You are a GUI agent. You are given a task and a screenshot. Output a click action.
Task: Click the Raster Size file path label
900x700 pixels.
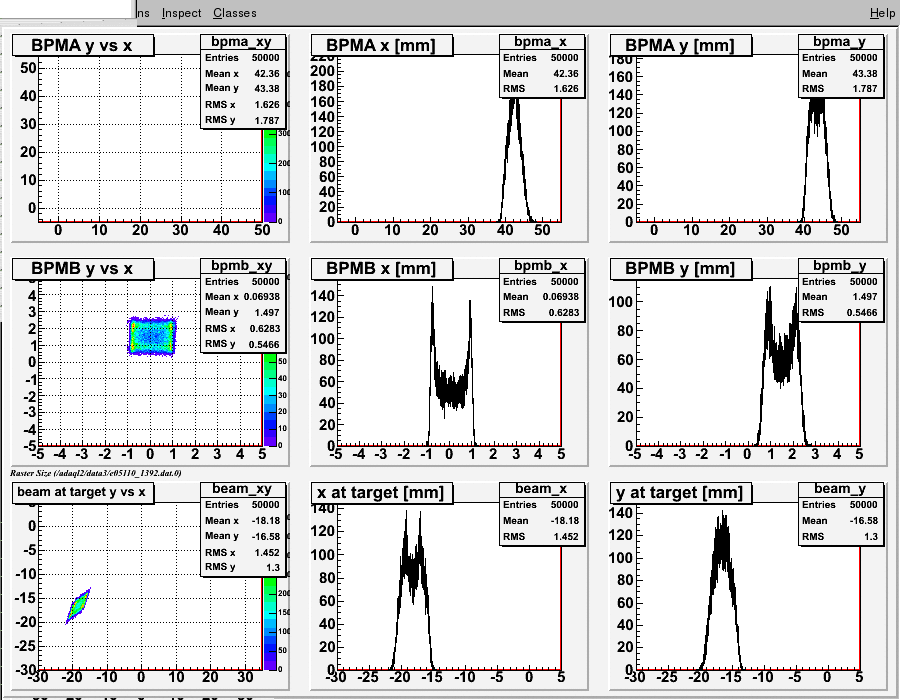click(x=96, y=473)
